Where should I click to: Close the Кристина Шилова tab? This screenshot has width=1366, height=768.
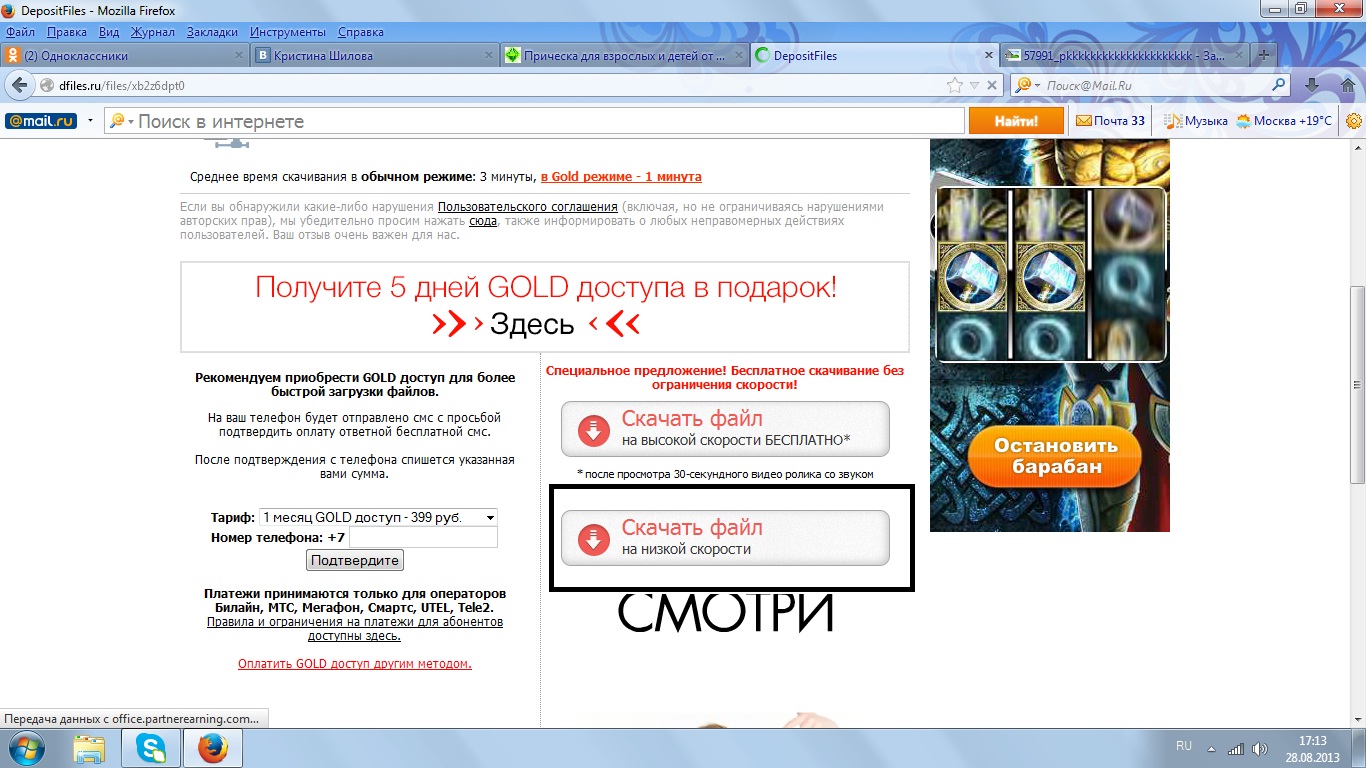point(490,56)
